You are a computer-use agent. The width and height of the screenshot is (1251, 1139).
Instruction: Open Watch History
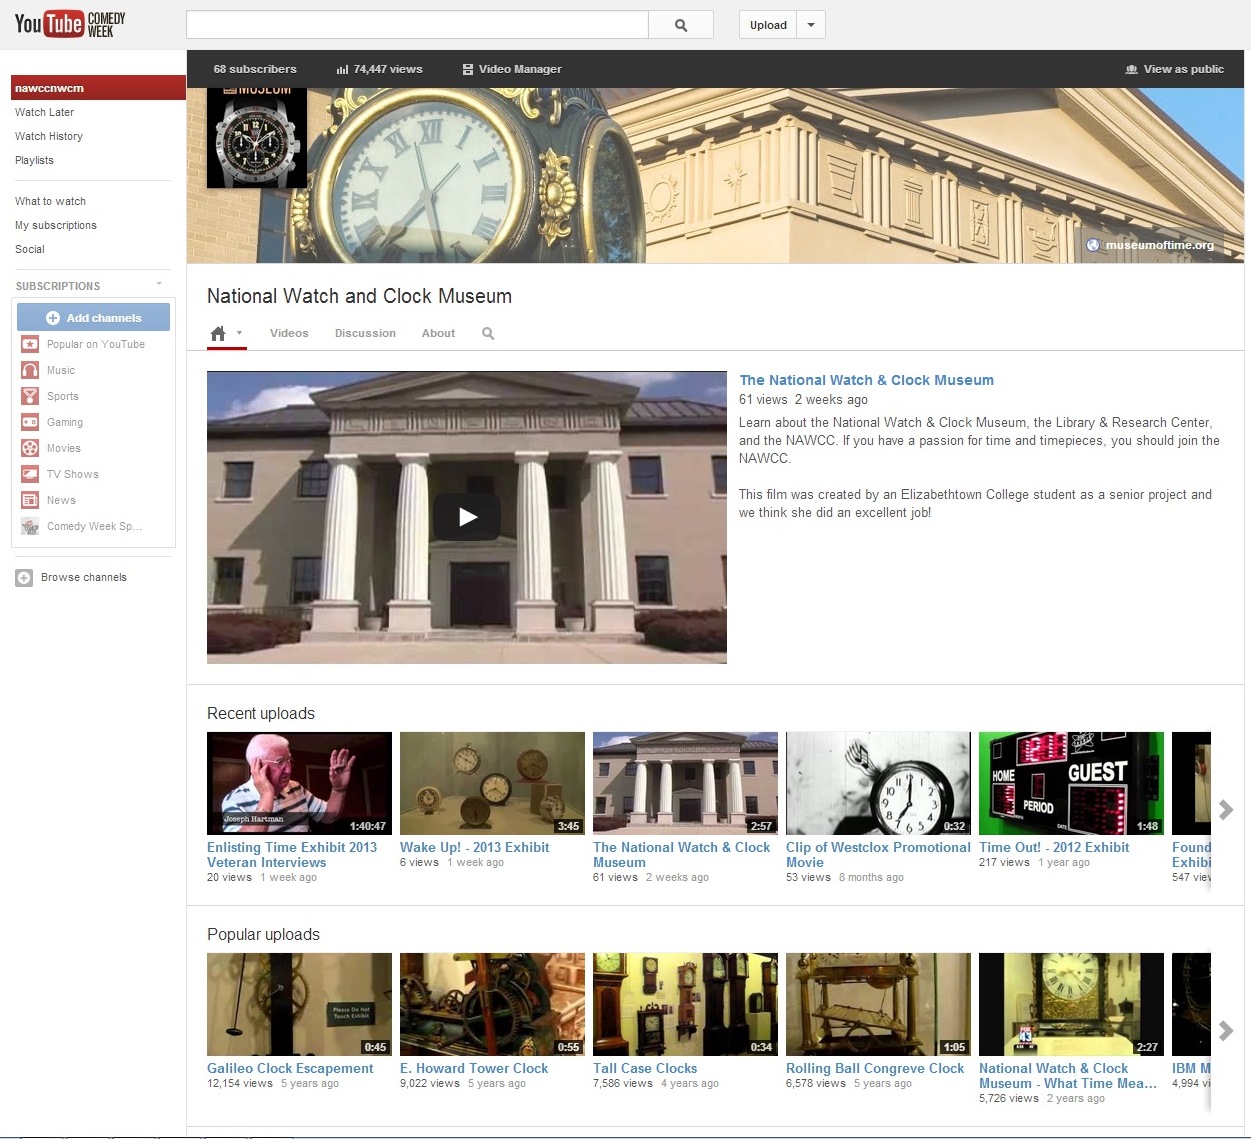click(49, 136)
